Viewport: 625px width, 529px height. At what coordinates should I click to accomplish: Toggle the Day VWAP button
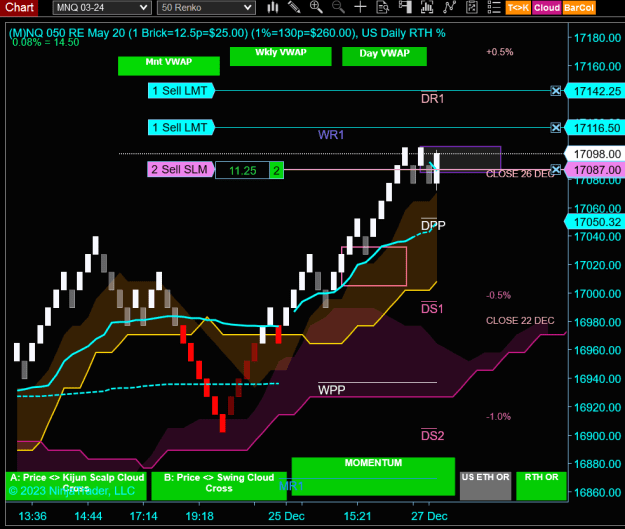[384, 56]
